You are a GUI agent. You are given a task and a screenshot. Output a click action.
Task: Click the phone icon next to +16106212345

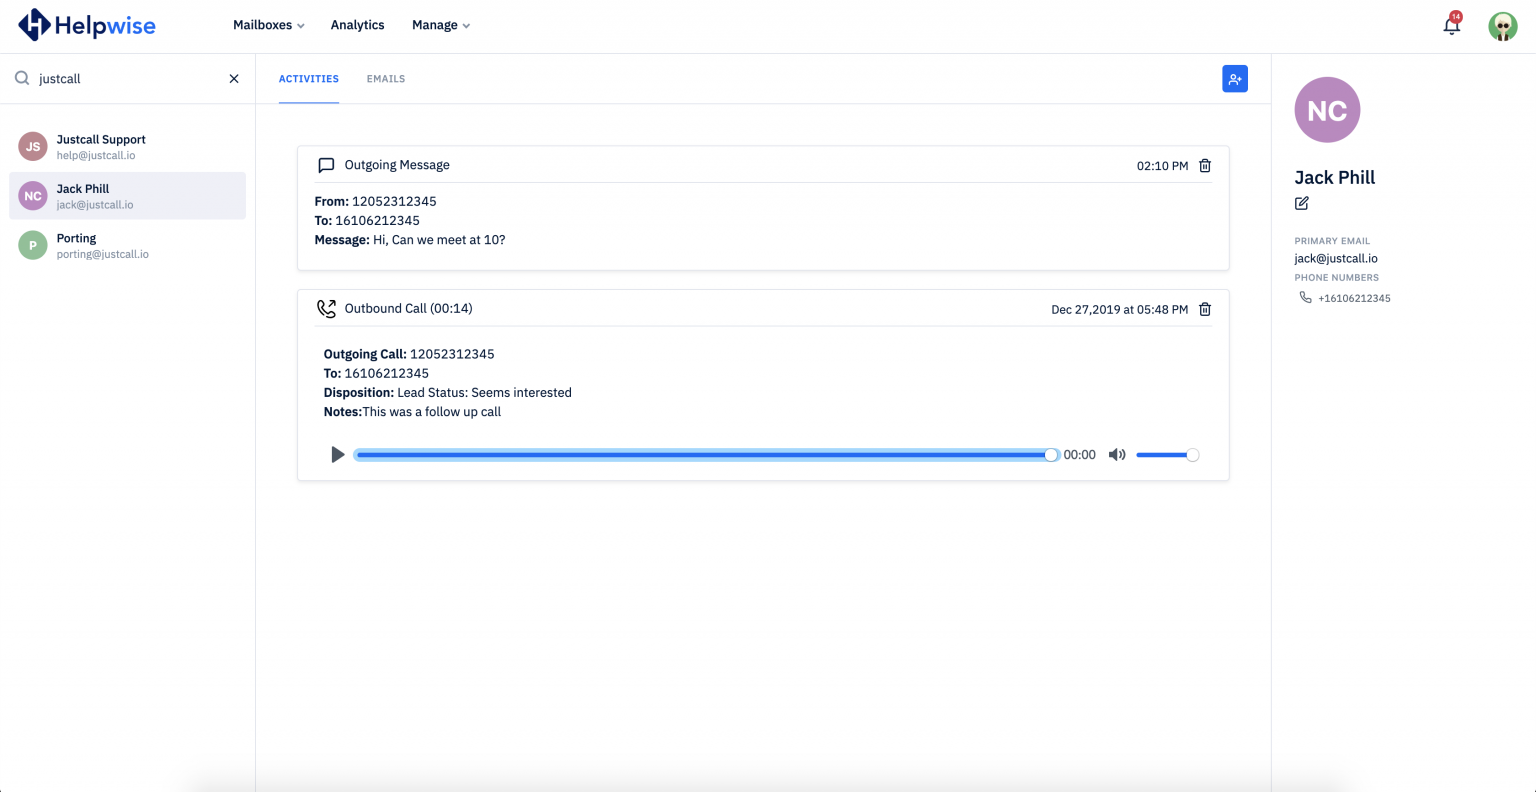click(x=1306, y=297)
